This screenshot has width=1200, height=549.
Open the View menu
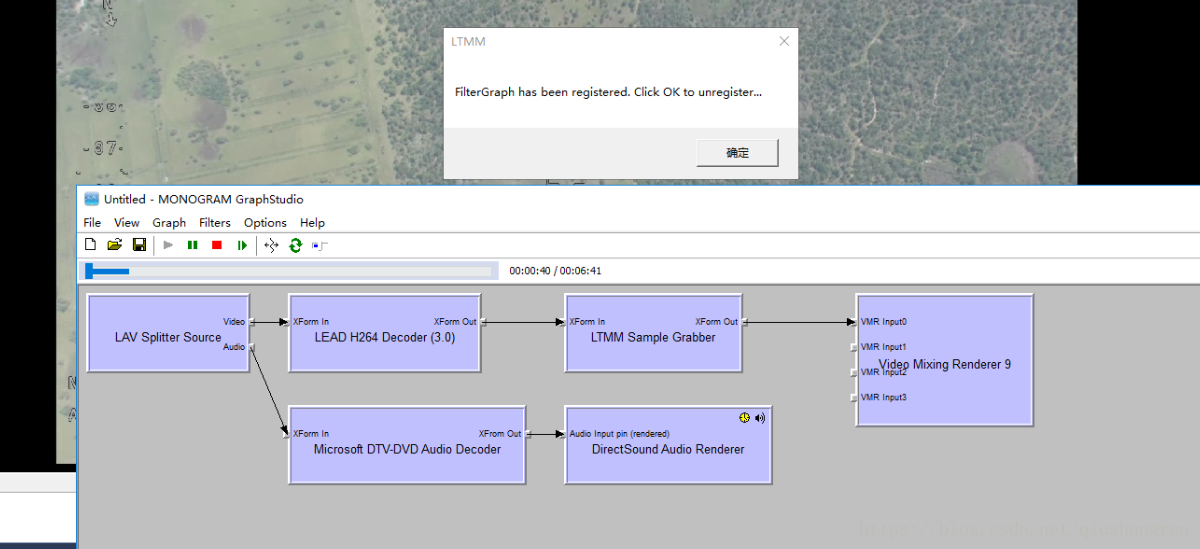[x=127, y=223]
